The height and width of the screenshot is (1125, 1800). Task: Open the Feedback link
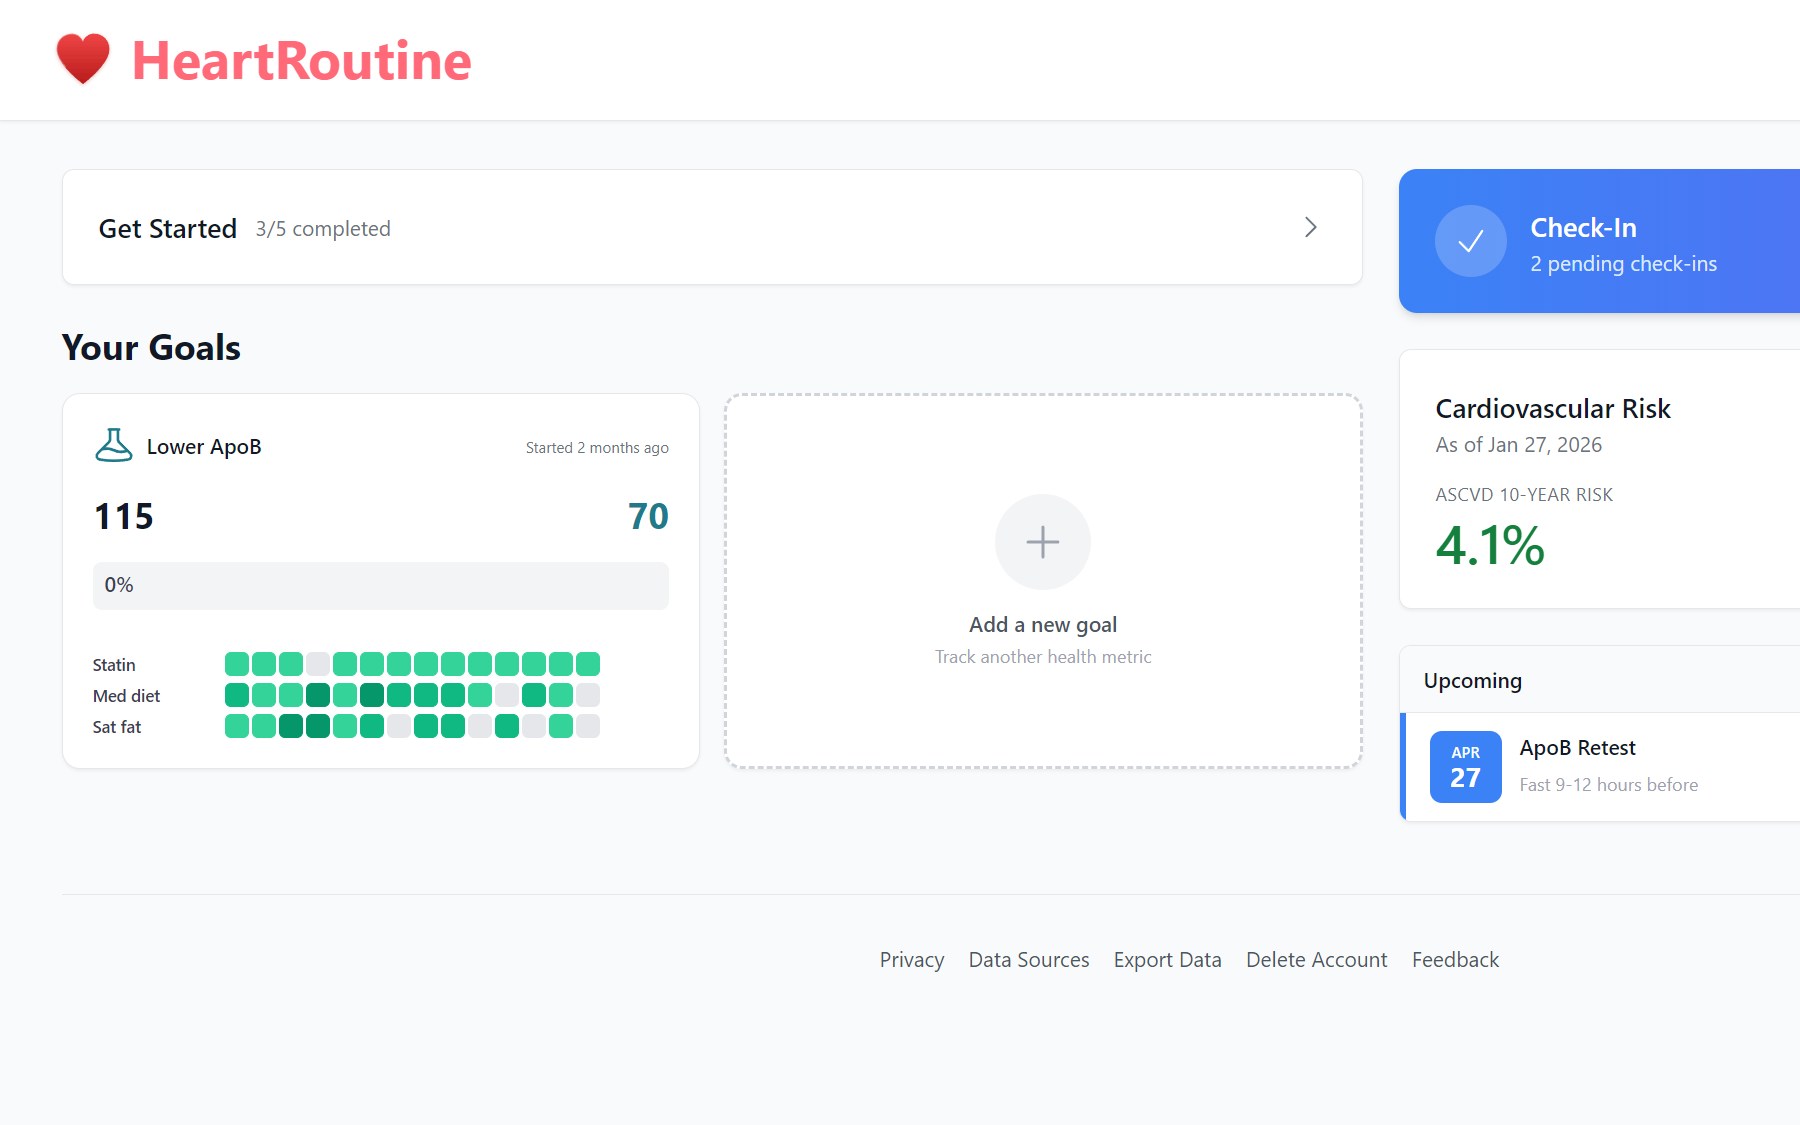coord(1455,959)
